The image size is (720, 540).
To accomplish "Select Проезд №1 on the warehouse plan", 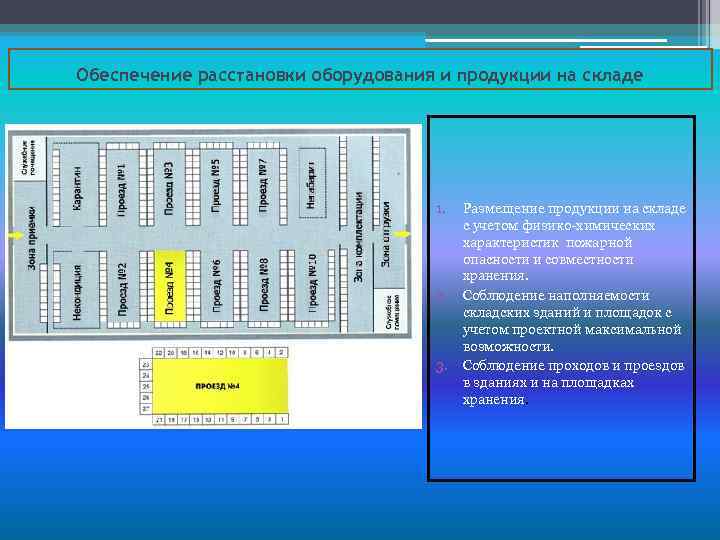I will click(122, 190).
